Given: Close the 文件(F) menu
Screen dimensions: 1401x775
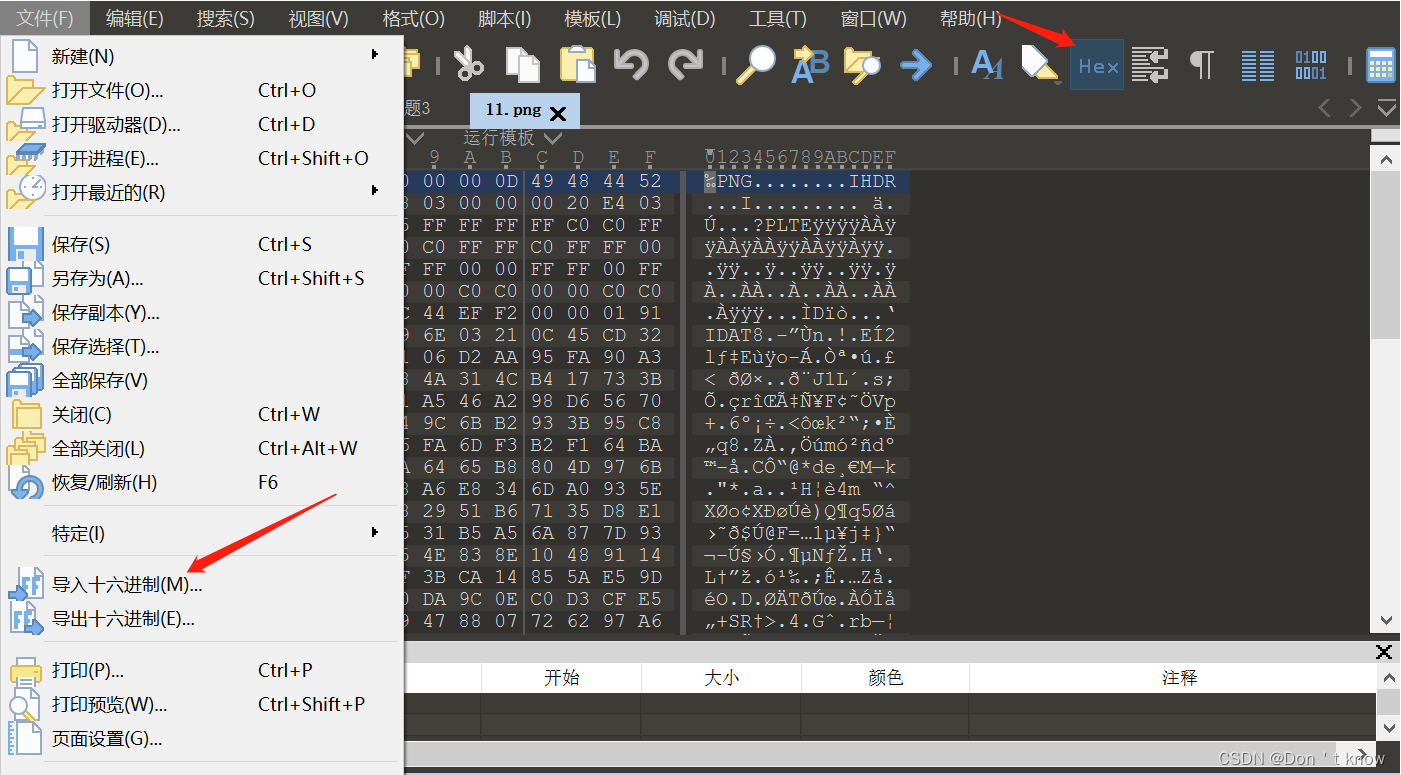Looking at the screenshot, I should point(45,18).
